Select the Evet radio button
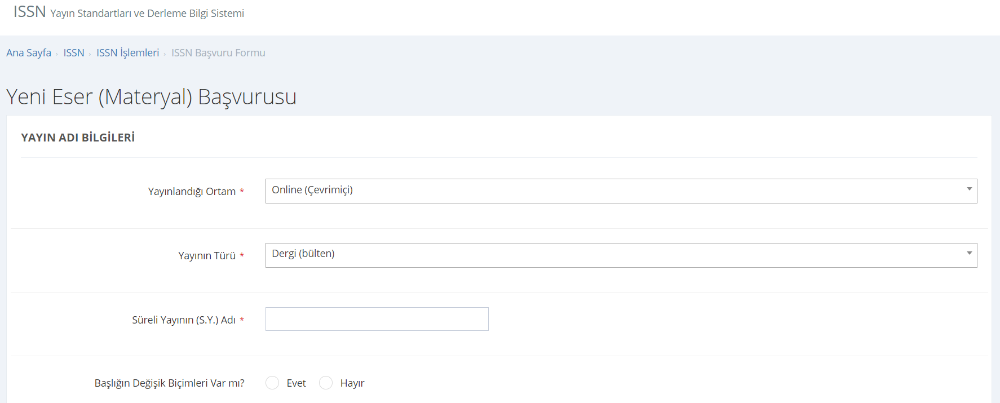The width and height of the screenshot is (1000, 403). [273, 383]
